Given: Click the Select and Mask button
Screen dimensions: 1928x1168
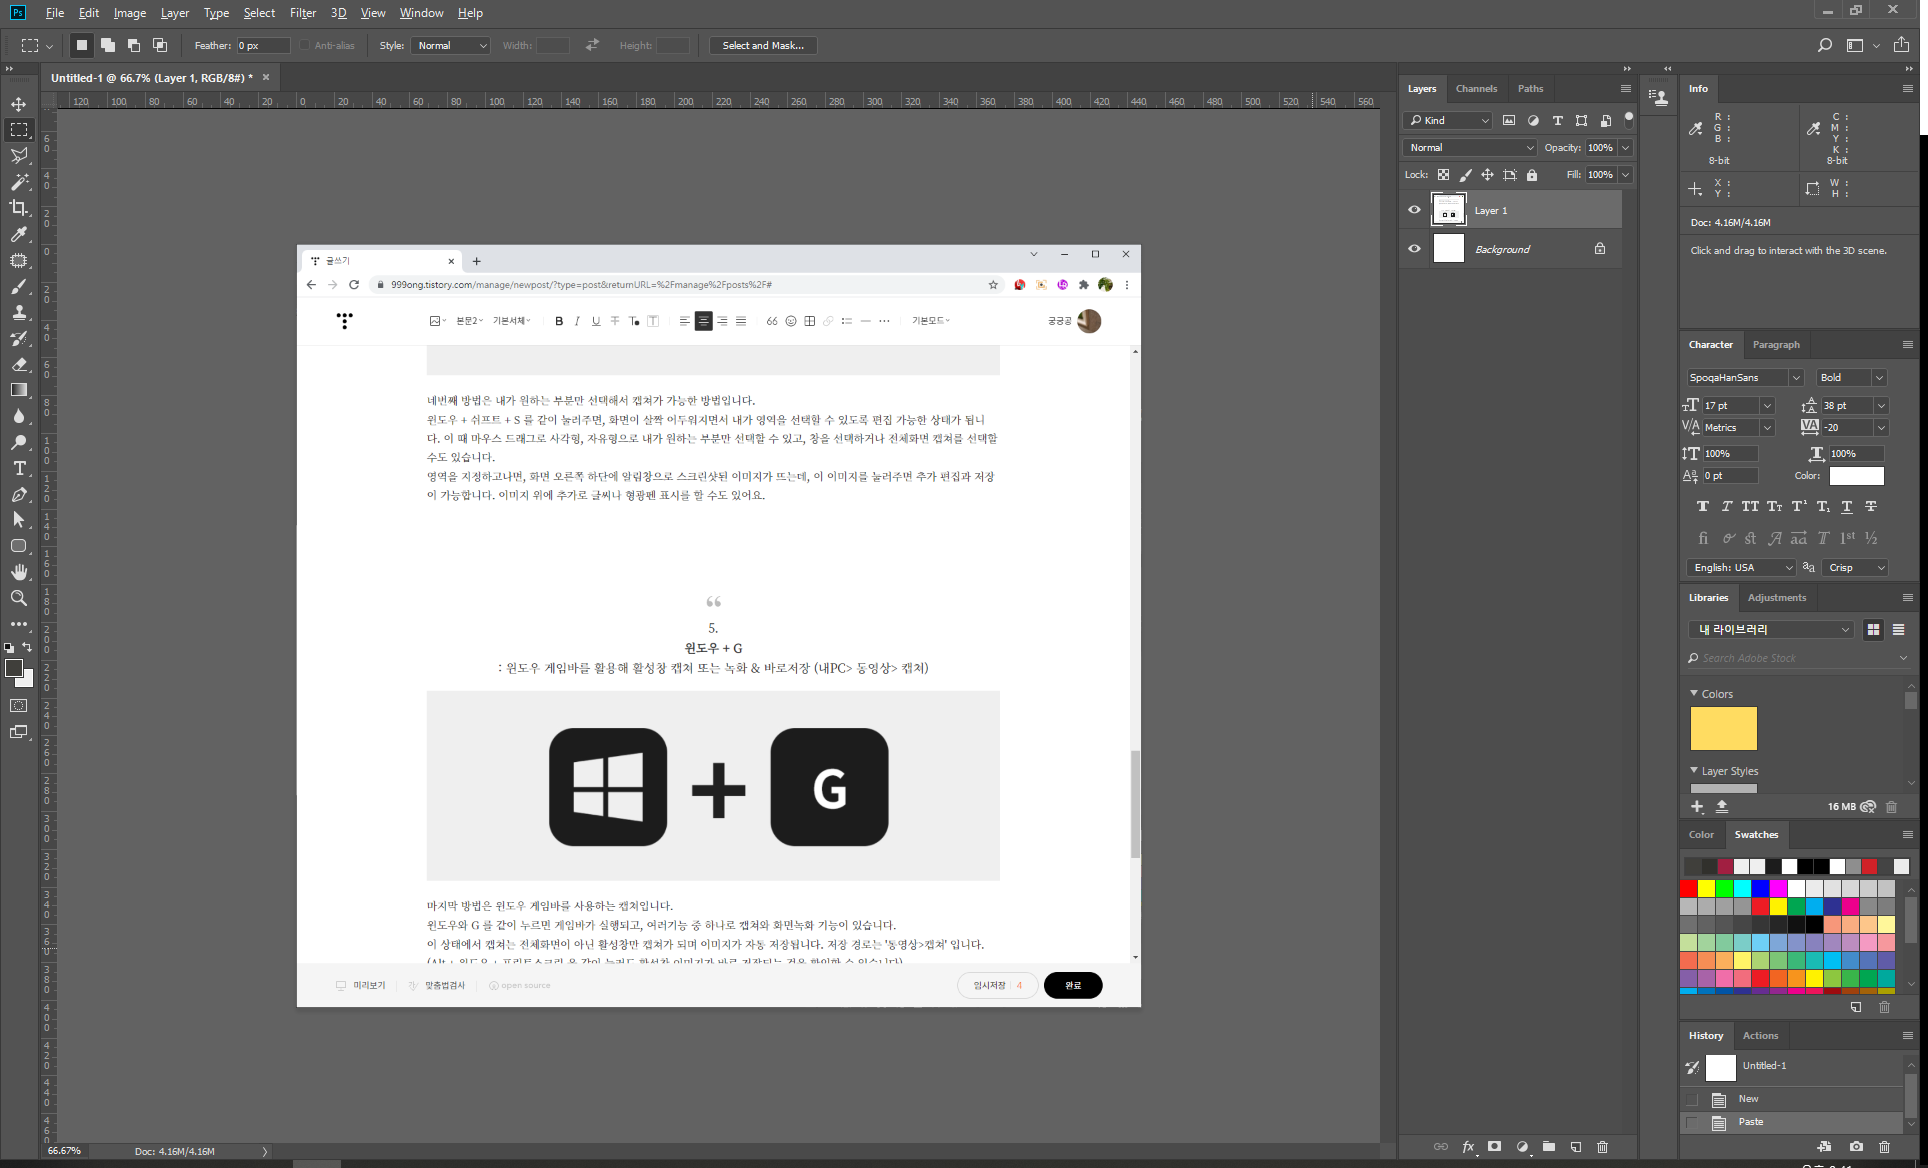Looking at the screenshot, I should pos(763,45).
